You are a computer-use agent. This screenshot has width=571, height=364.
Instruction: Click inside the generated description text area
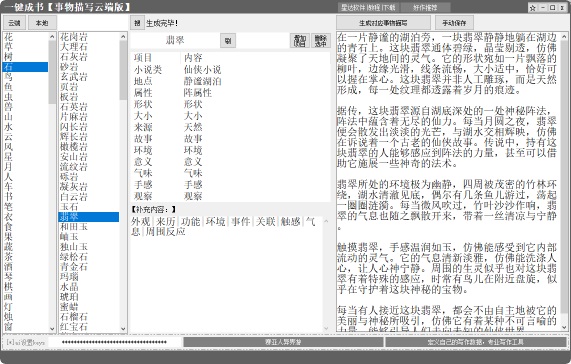click(x=448, y=181)
